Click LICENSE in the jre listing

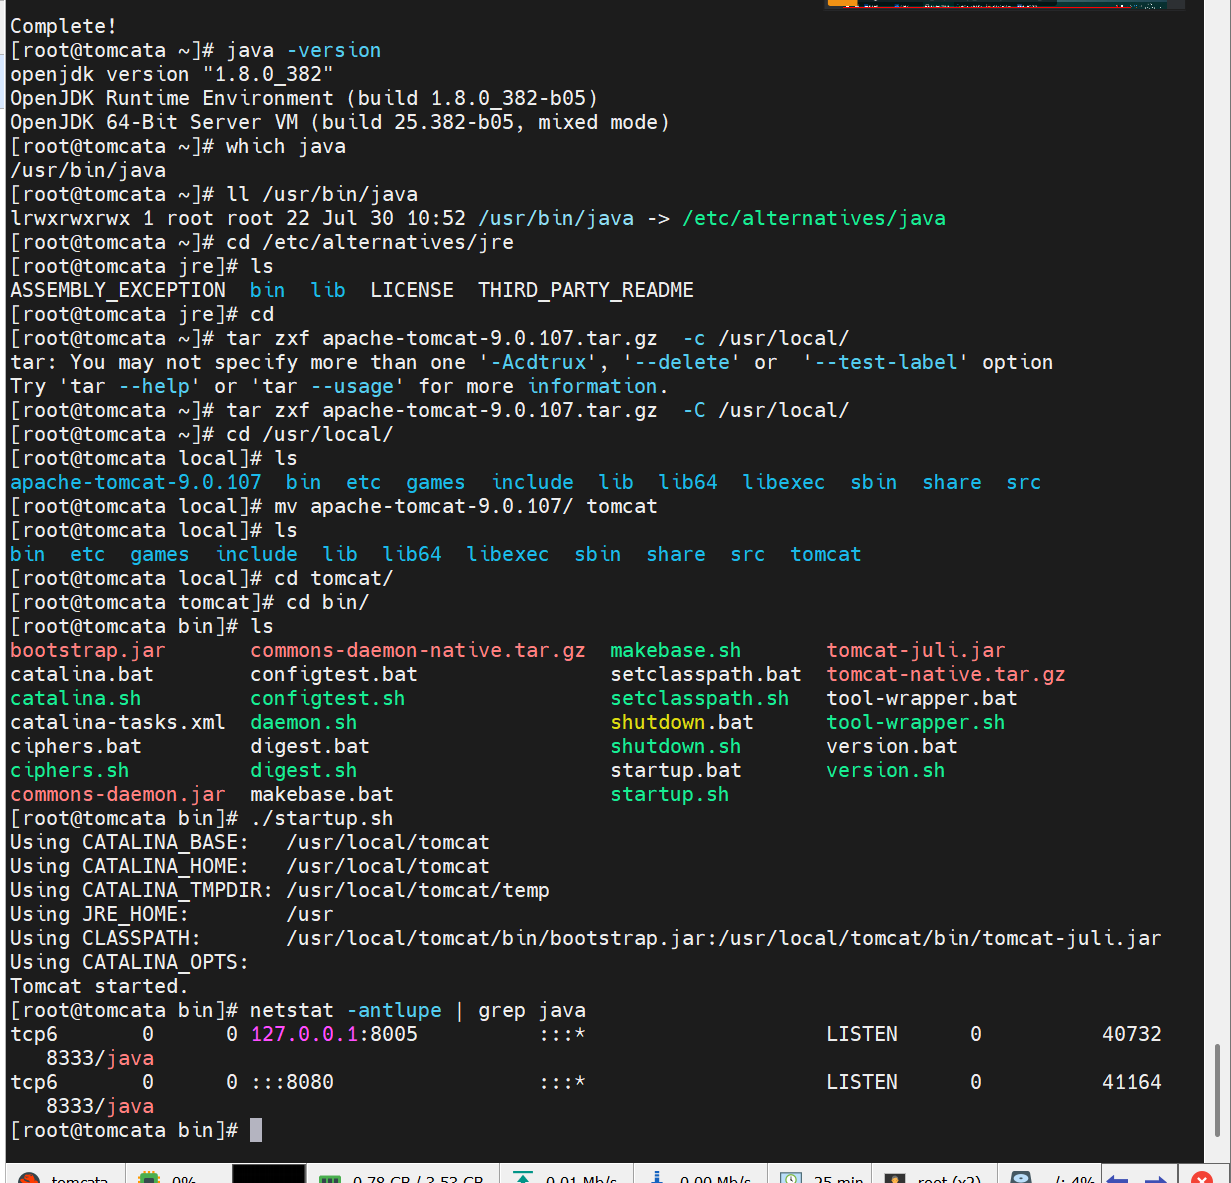[412, 290]
